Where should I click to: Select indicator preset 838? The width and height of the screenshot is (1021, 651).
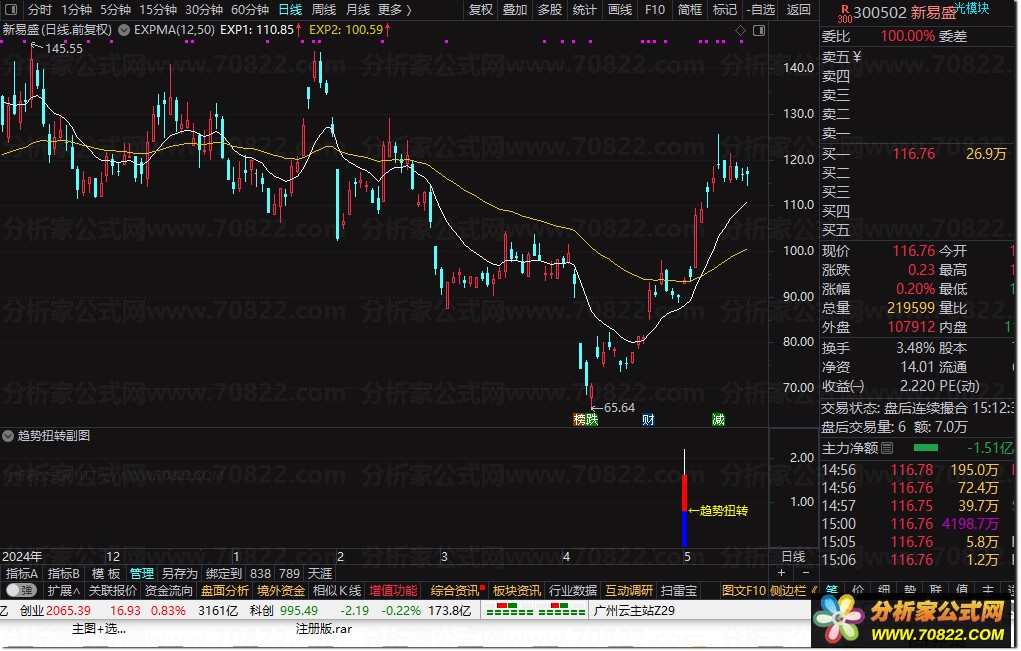[260, 574]
